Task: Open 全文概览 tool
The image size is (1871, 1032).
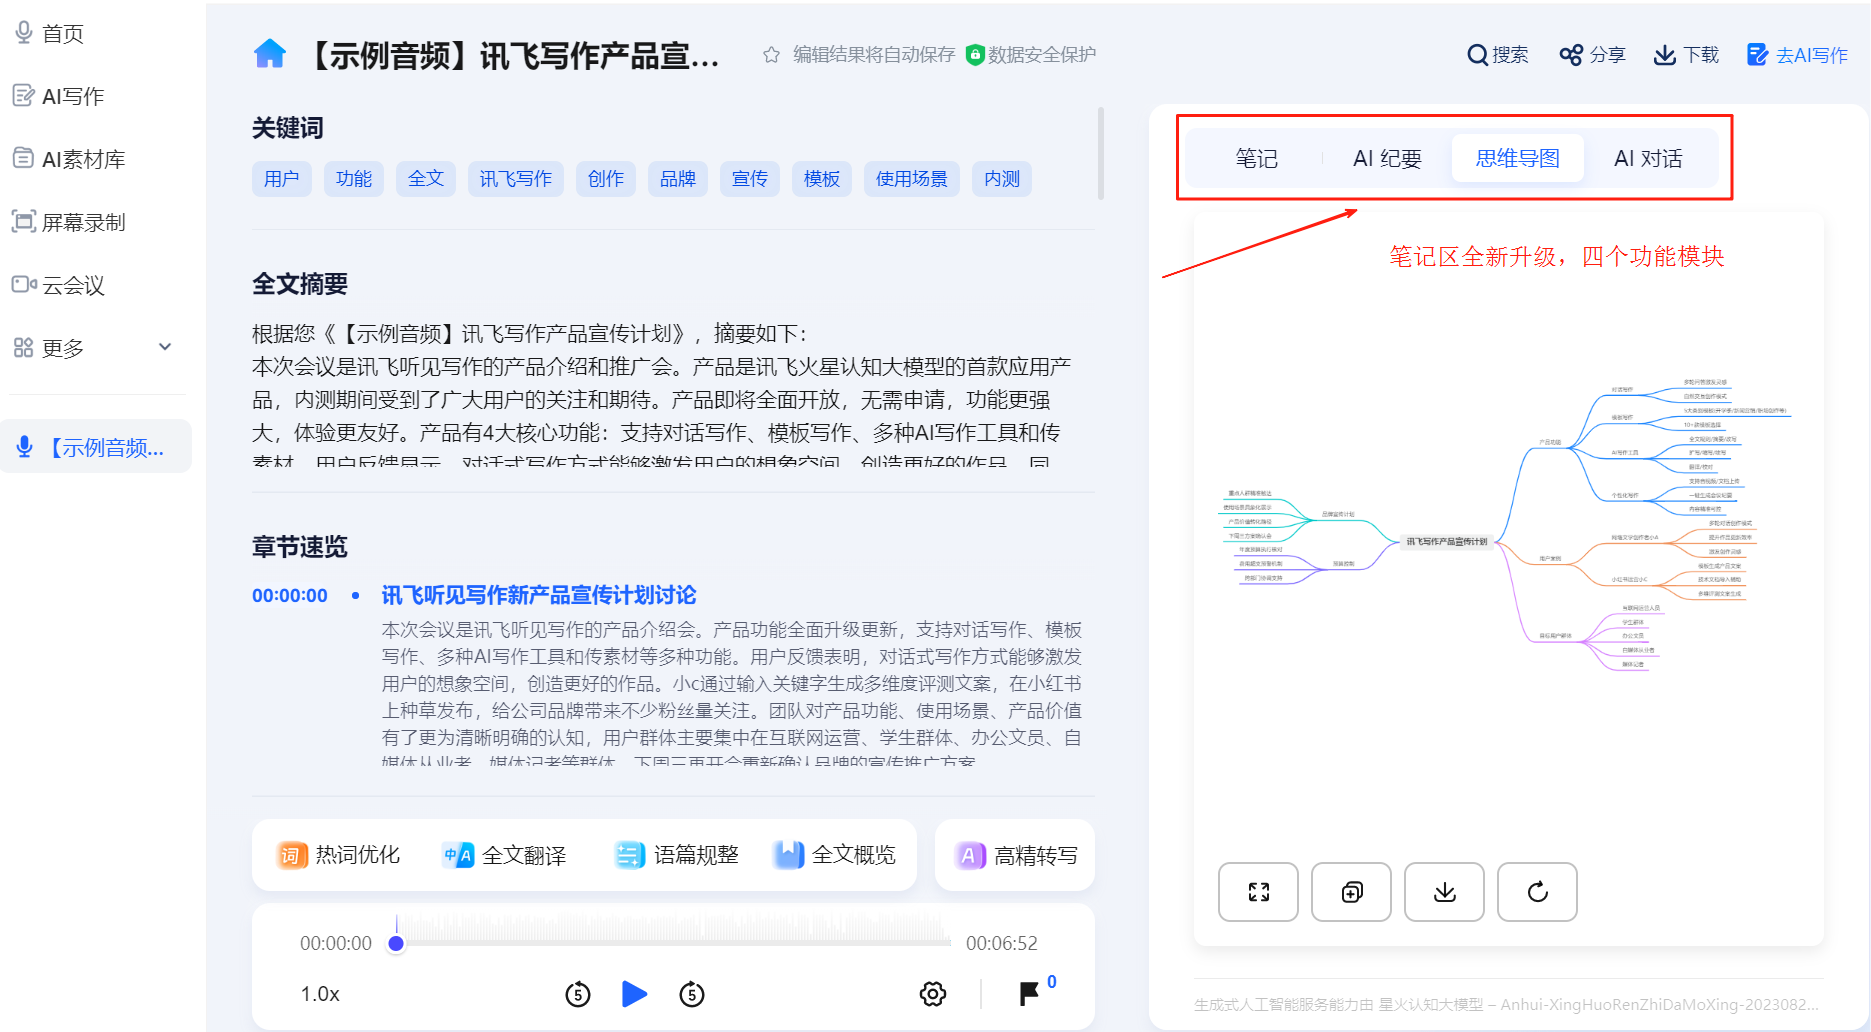Action: click(834, 855)
